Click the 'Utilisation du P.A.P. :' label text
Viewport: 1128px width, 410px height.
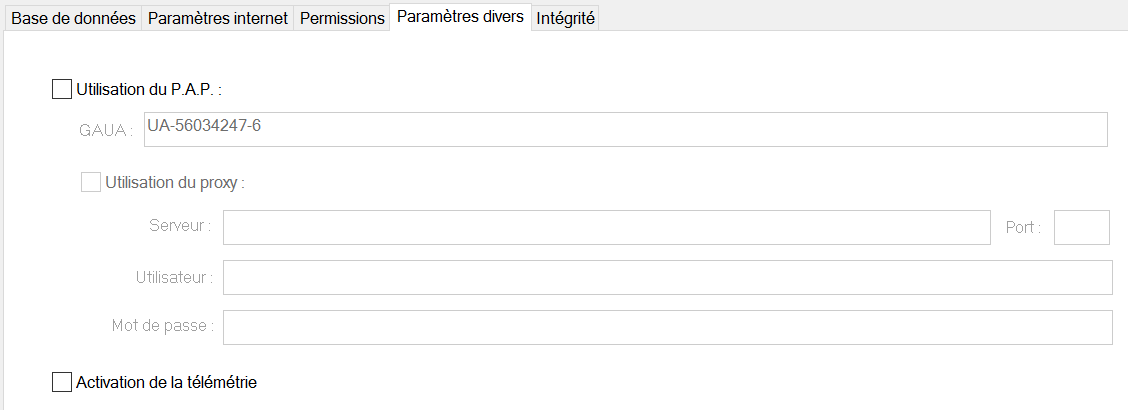[x=148, y=89]
